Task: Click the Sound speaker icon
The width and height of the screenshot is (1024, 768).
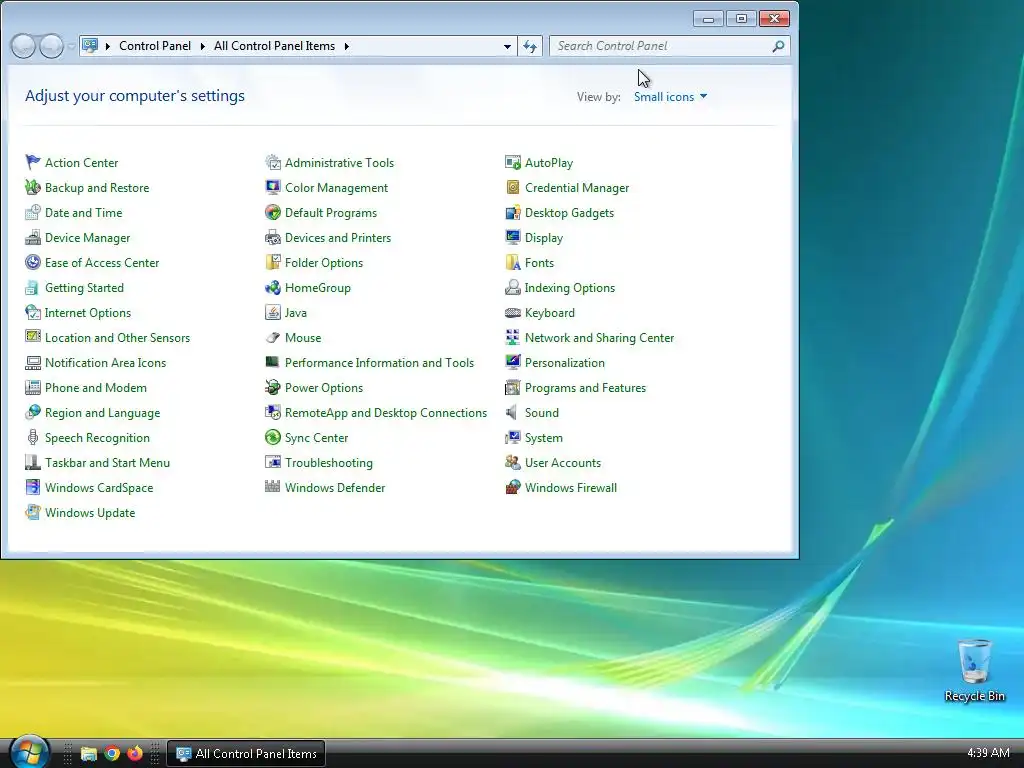Action: 513,412
